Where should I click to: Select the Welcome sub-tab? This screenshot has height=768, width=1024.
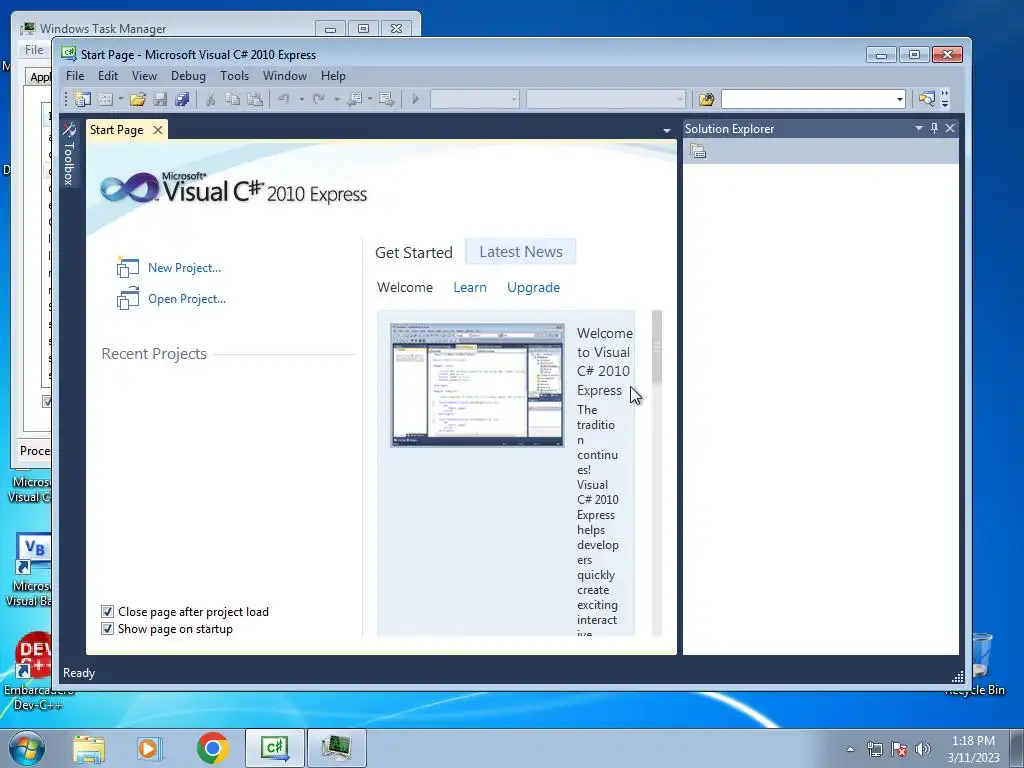[x=405, y=287]
